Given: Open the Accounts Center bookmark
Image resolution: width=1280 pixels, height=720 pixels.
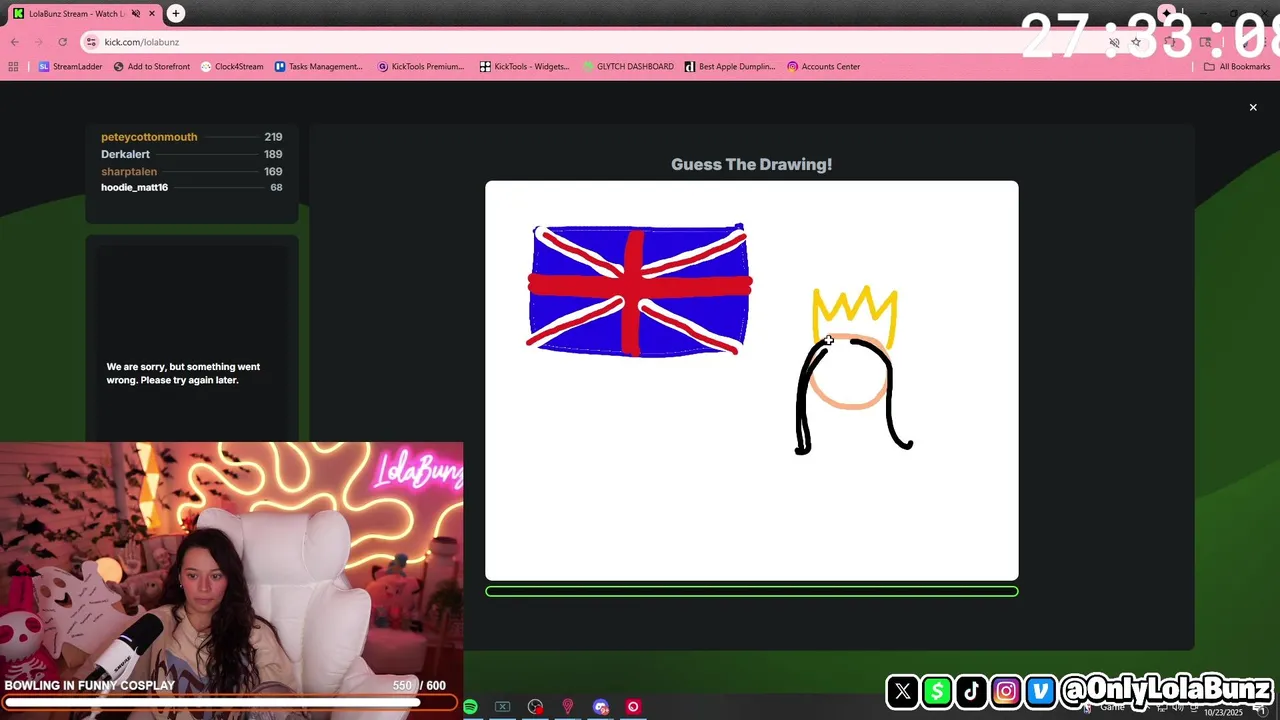Looking at the screenshot, I should 823,67.
